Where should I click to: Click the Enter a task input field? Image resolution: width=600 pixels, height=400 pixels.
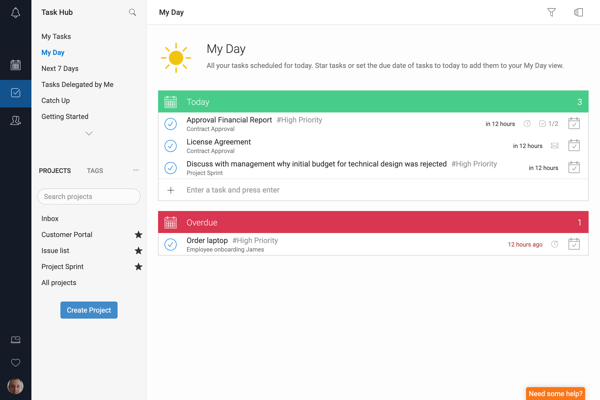(x=373, y=190)
